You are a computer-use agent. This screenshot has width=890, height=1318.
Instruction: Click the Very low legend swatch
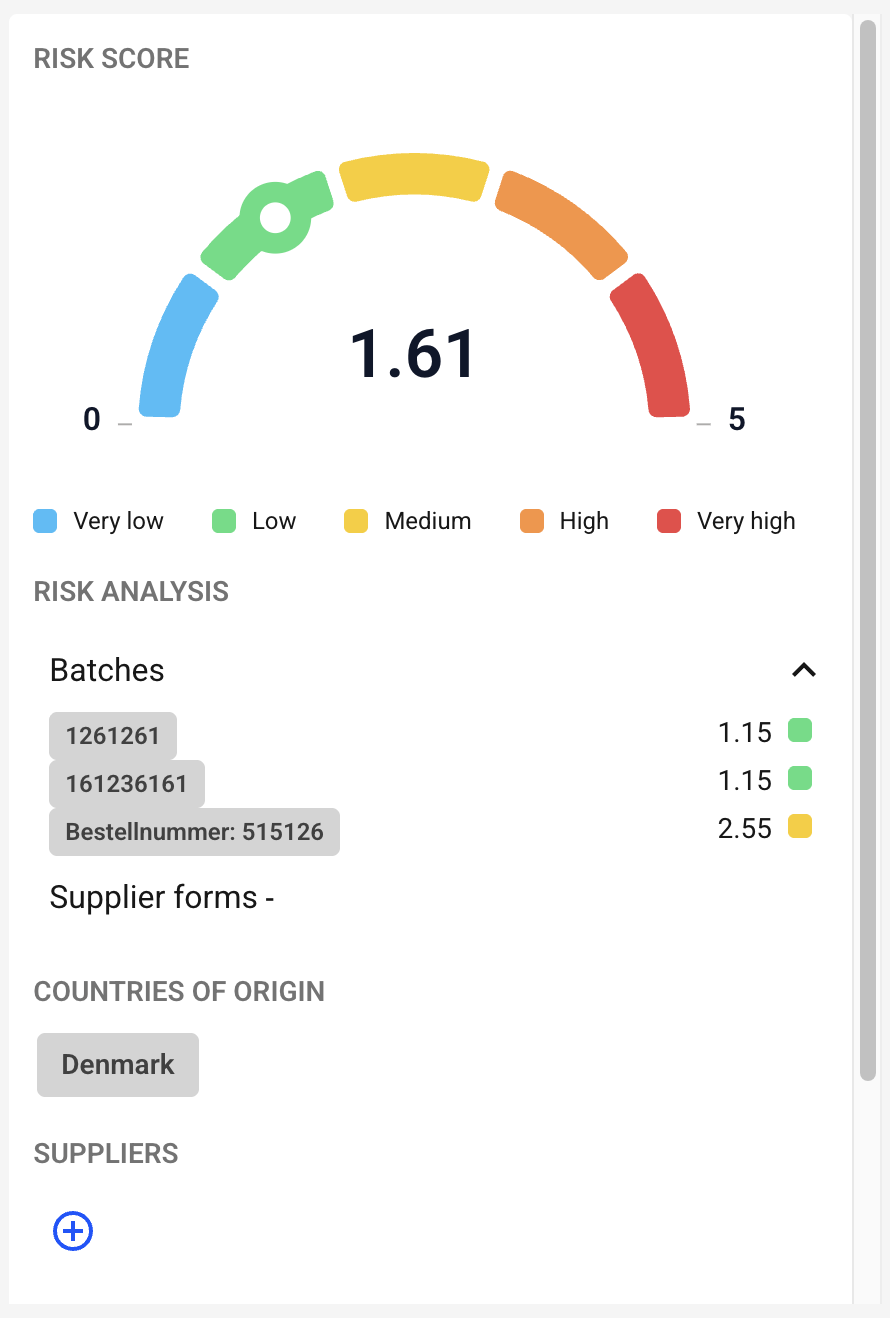click(45, 521)
